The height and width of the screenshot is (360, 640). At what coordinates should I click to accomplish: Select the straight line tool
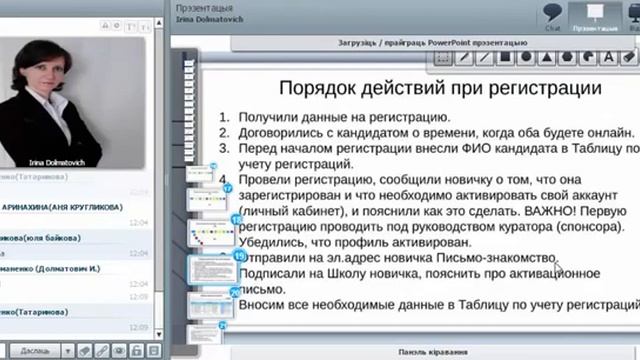pyautogui.click(x=484, y=58)
